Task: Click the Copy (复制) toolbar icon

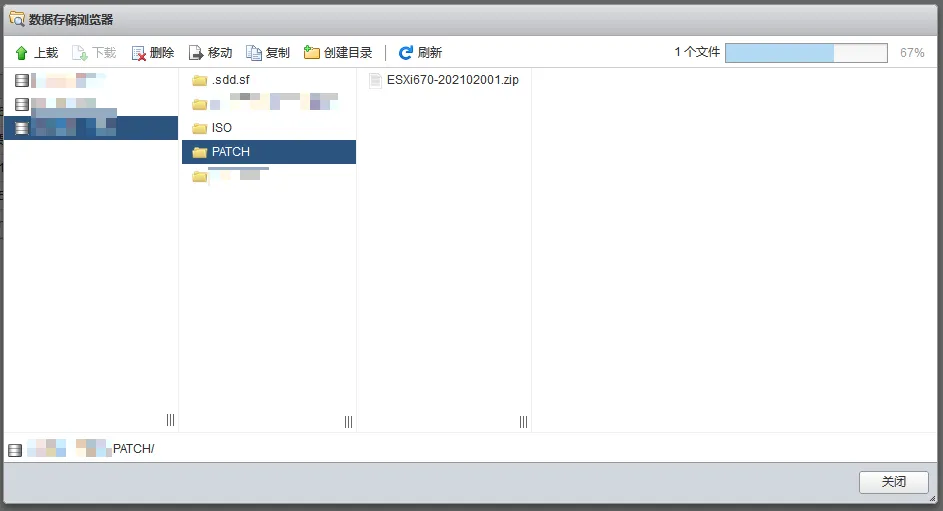Action: (x=254, y=53)
